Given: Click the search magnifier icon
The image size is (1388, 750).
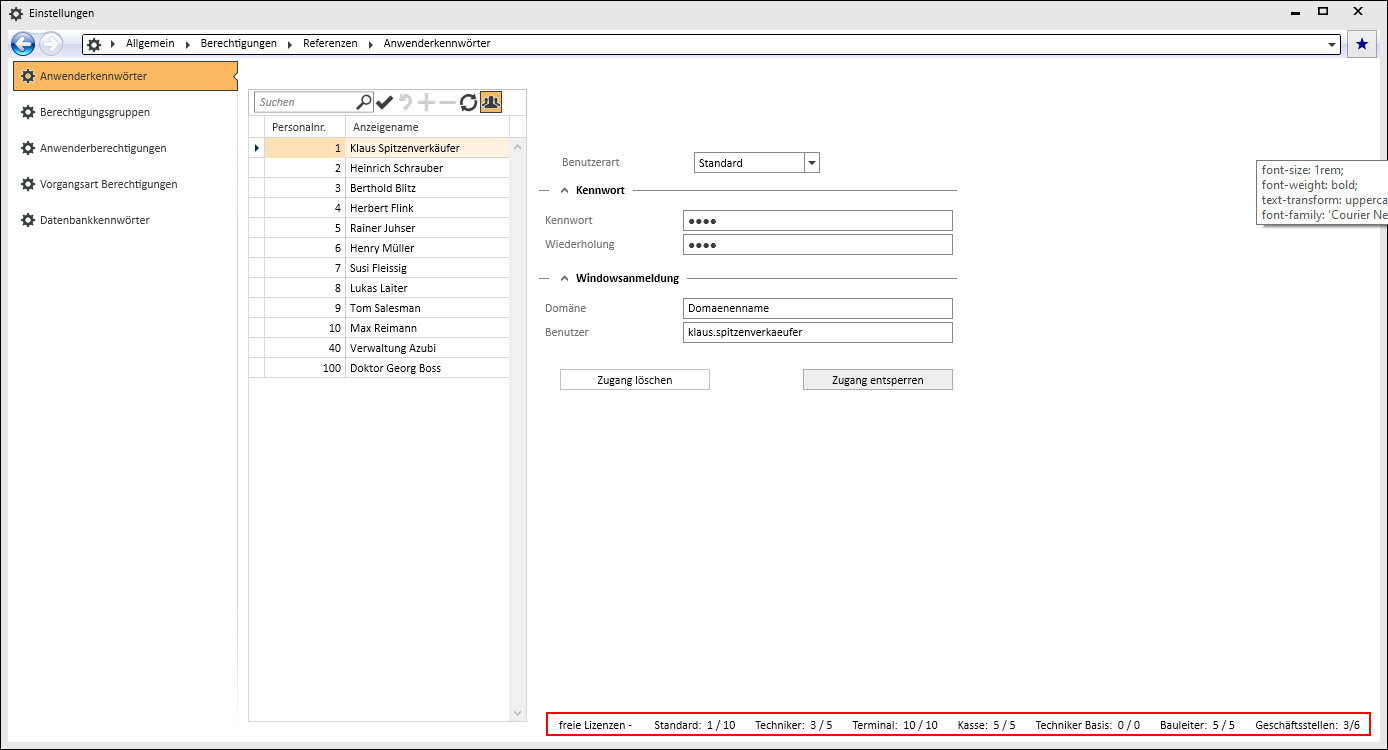Looking at the screenshot, I should click(x=364, y=102).
